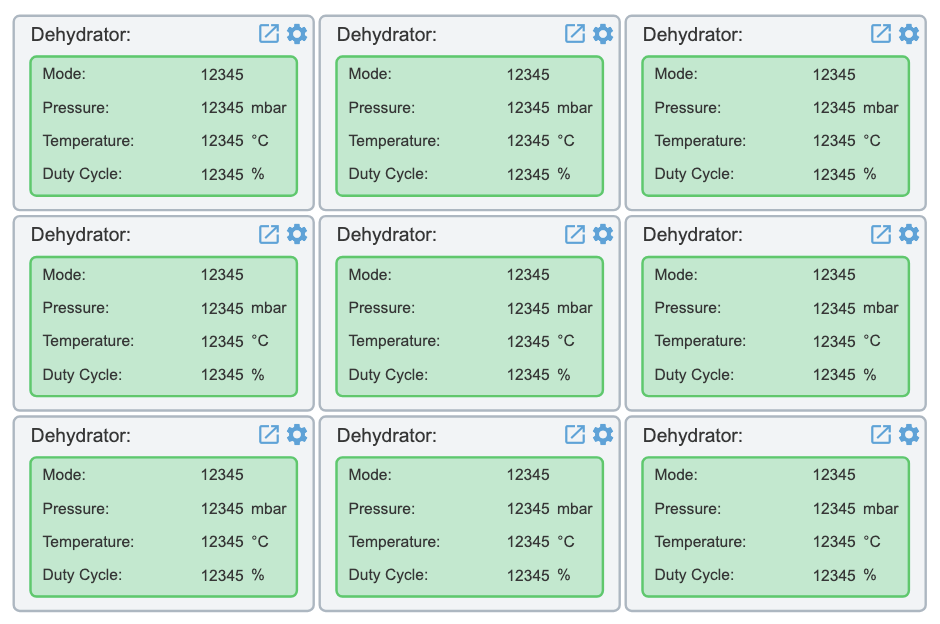
Task: Open gear settings on middle-right Dehydrator
Action: [909, 234]
